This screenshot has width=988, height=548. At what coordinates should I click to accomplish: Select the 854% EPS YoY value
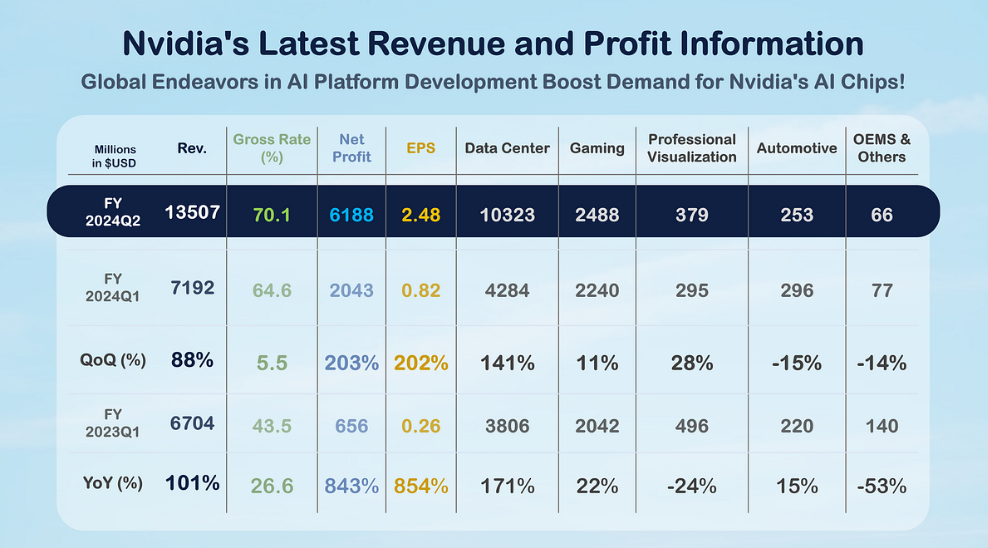coord(421,486)
